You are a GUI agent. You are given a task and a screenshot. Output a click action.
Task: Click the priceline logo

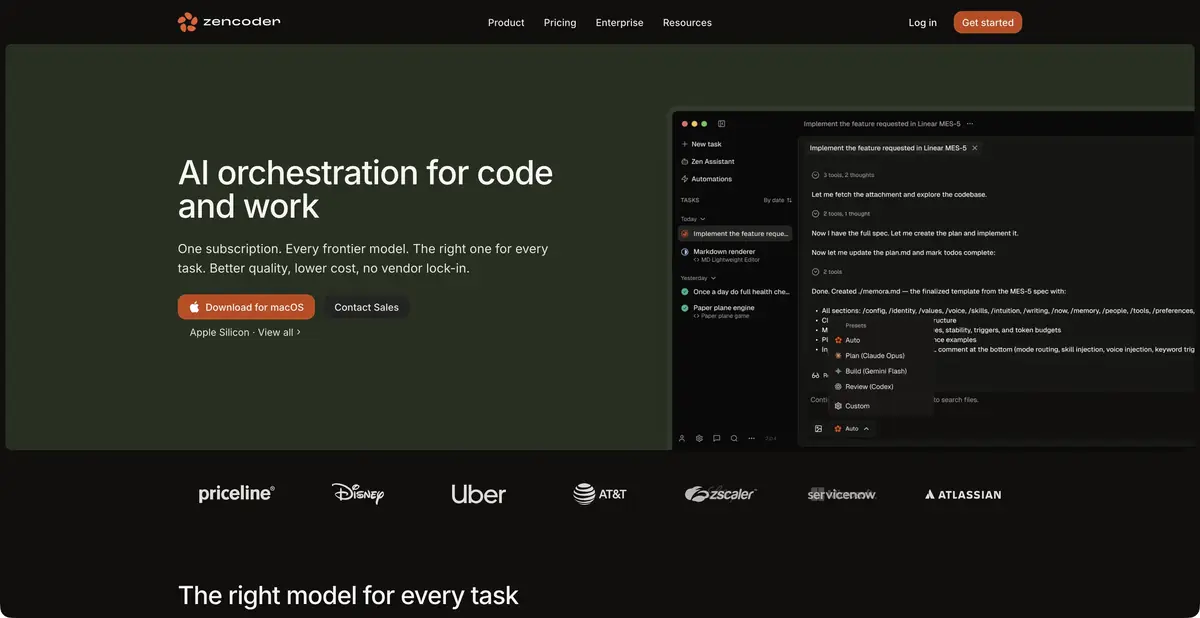tap(237, 493)
